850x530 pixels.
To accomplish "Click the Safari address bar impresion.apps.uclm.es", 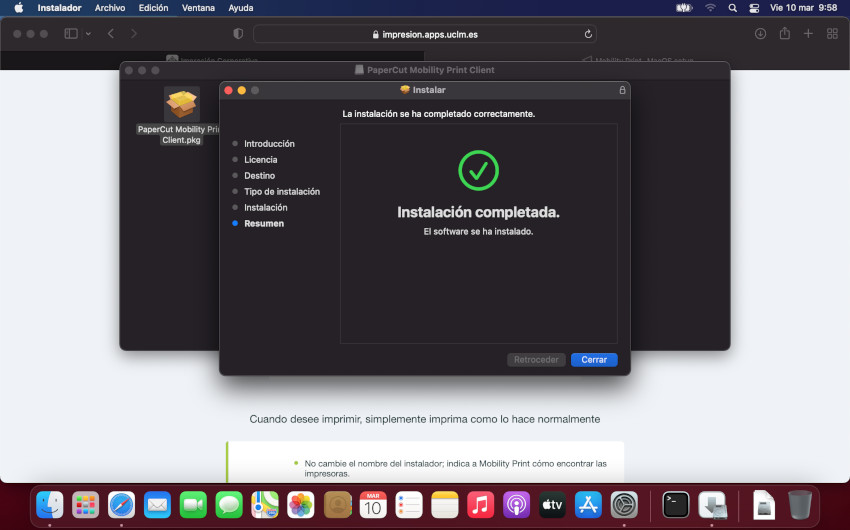I will pos(425,34).
